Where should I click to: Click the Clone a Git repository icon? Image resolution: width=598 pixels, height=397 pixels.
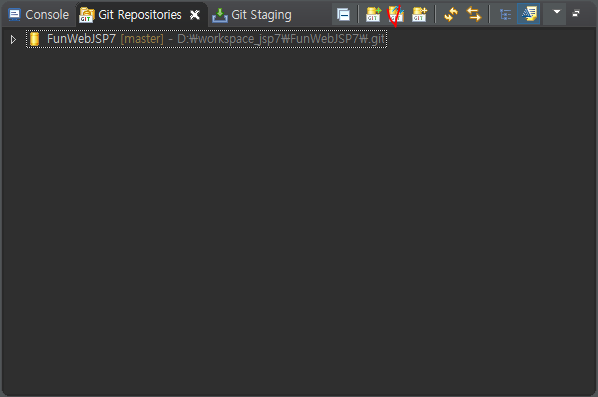396,15
